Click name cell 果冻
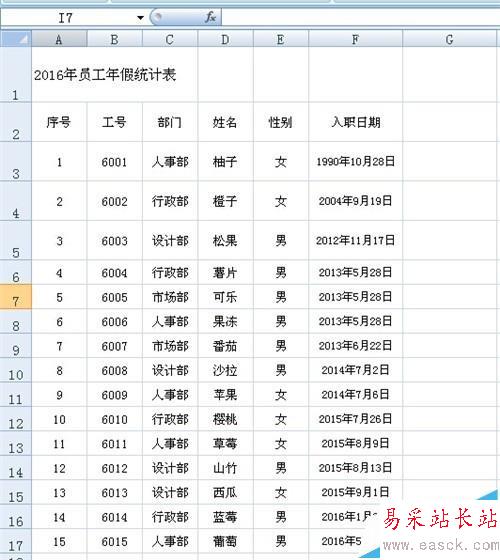 pos(225,321)
